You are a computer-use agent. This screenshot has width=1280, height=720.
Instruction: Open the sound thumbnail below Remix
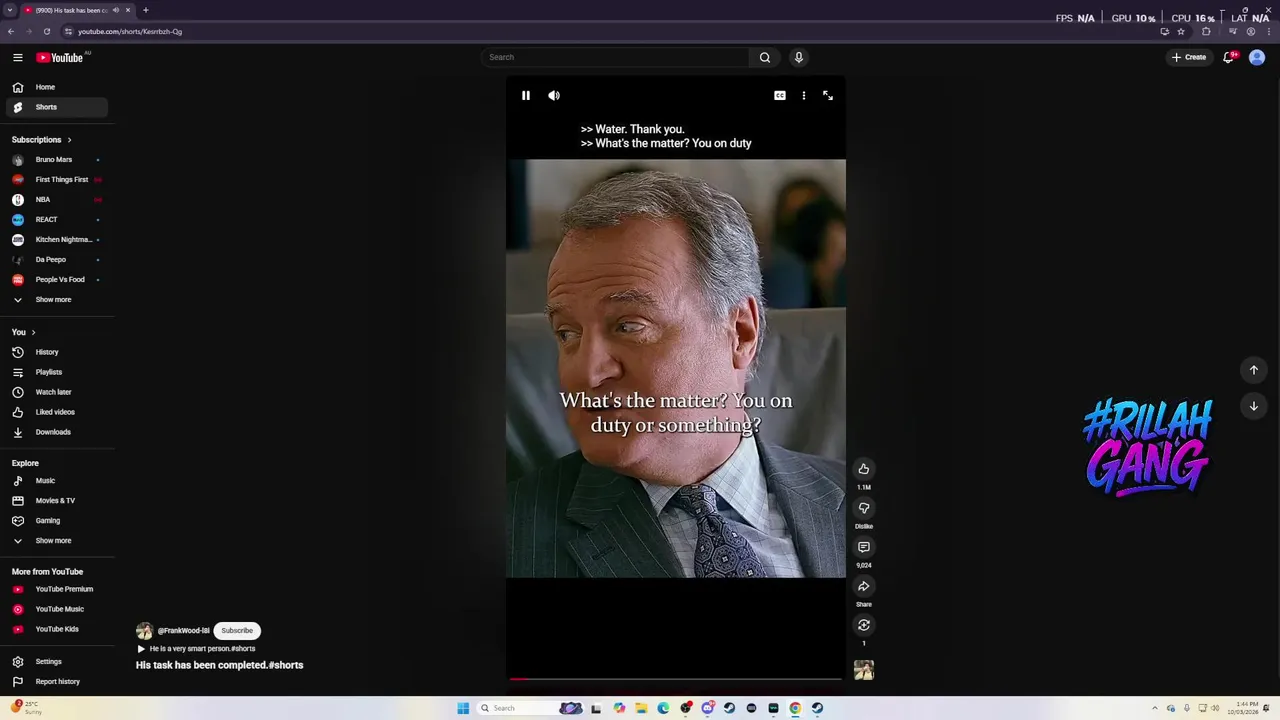pos(864,670)
